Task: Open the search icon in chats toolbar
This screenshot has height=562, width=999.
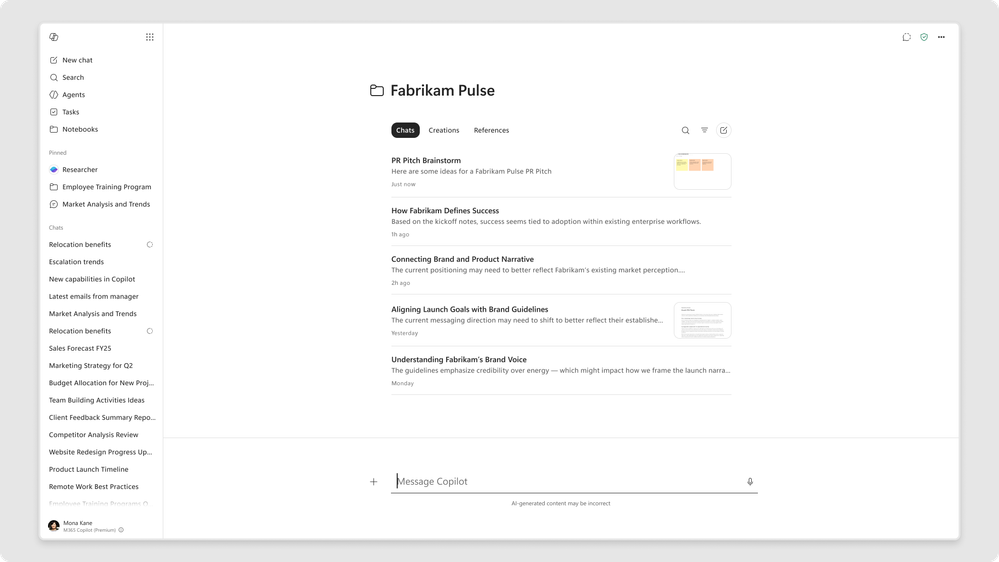Action: [686, 131]
